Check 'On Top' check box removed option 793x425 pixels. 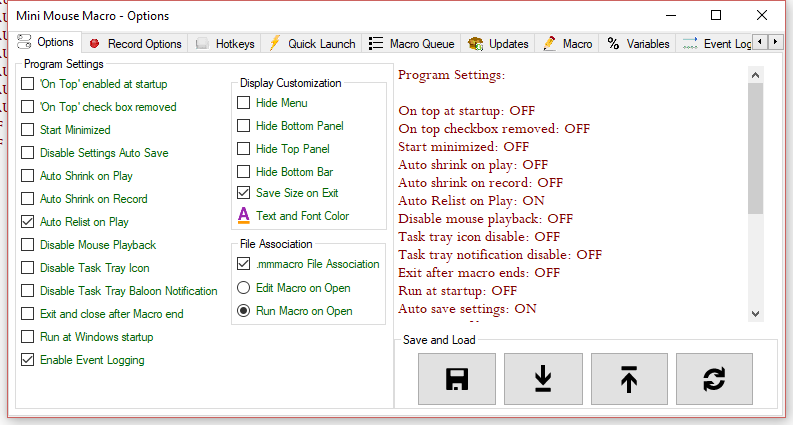point(27,107)
